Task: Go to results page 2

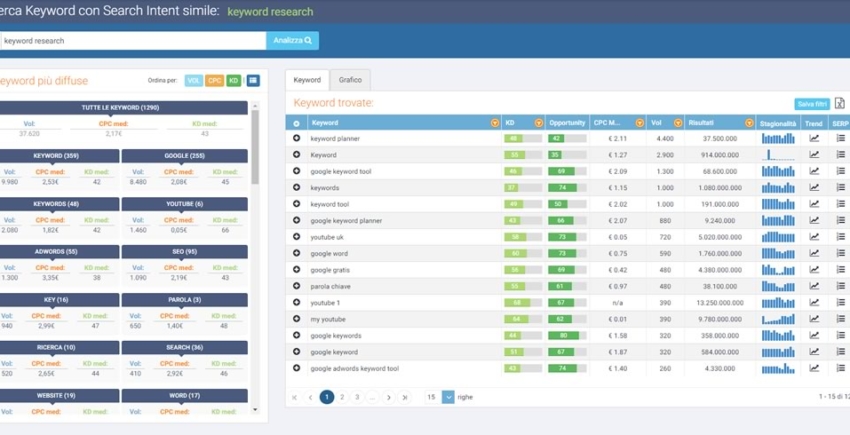Action: 342,397
